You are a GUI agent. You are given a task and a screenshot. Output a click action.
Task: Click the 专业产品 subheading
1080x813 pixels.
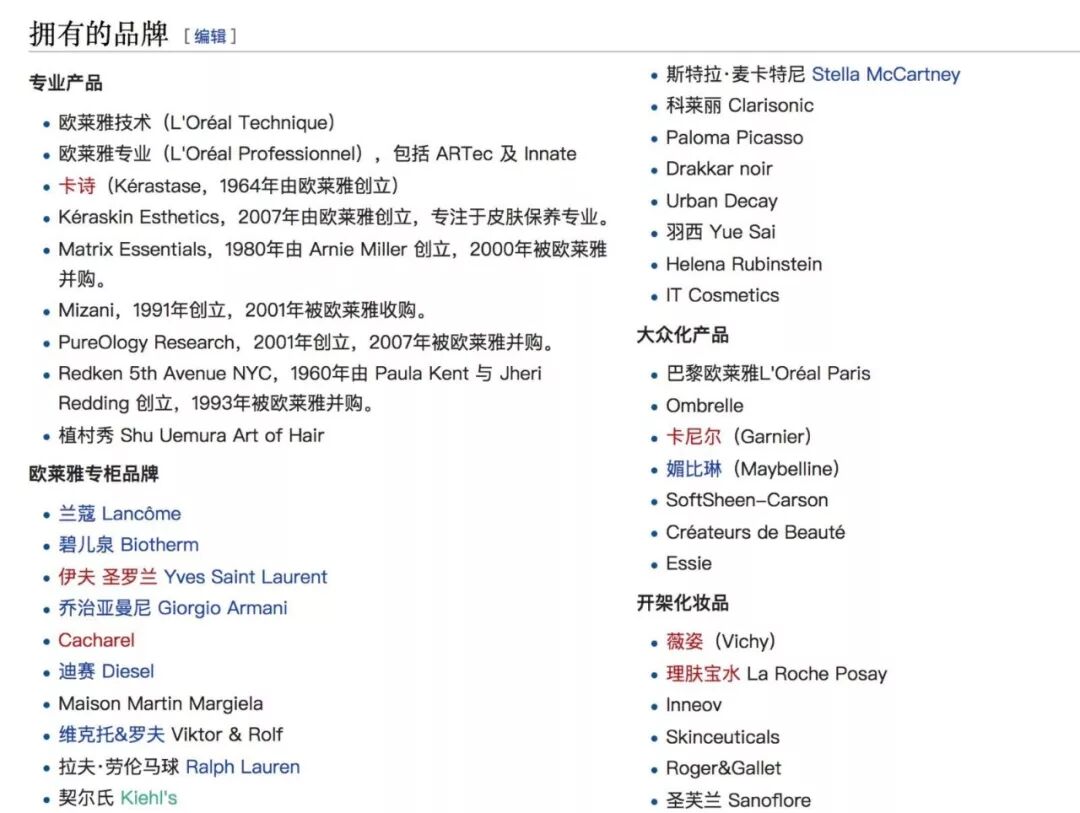click(65, 83)
